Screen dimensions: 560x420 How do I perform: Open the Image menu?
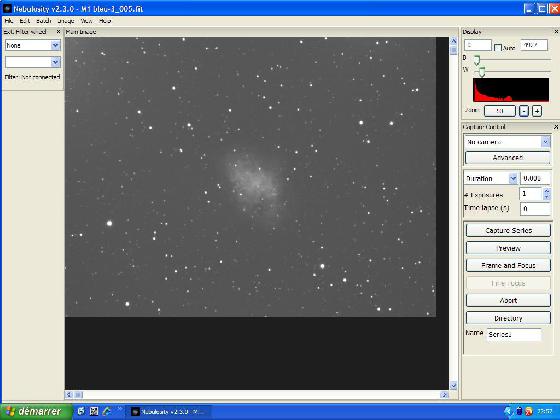pyautogui.click(x=66, y=21)
